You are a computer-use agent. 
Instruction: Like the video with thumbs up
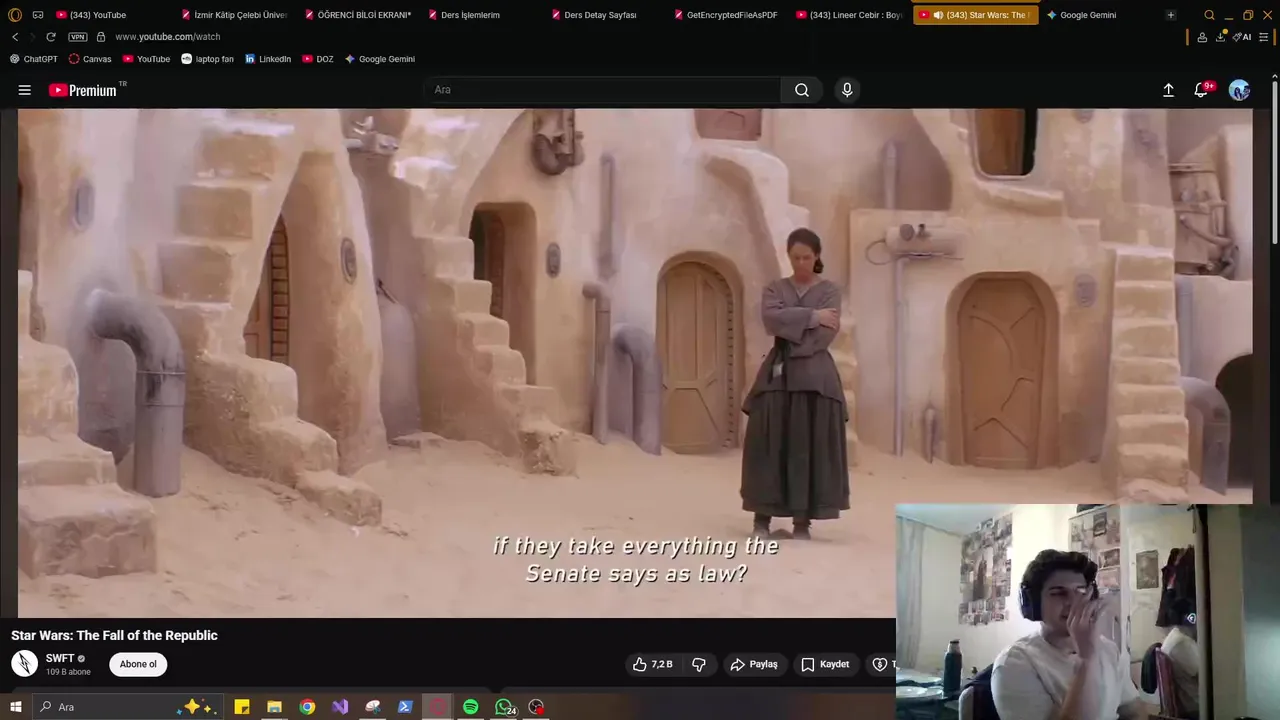(x=652, y=664)
